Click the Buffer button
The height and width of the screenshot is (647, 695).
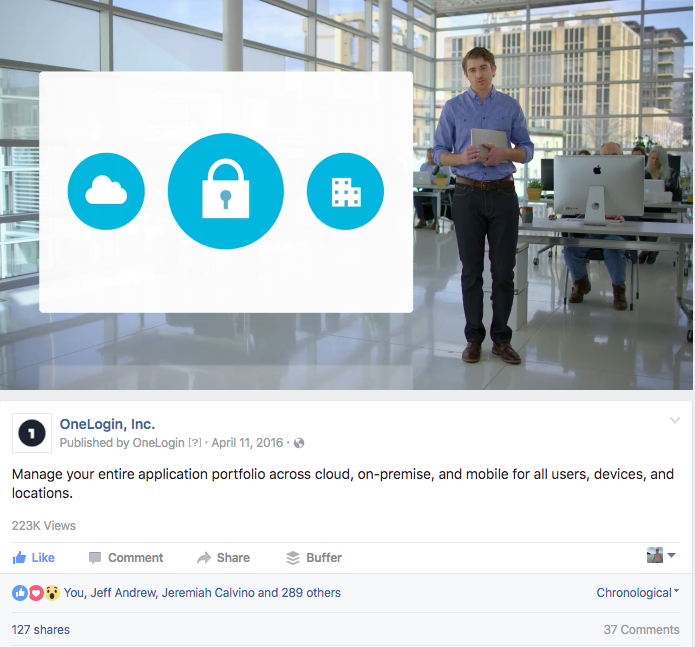pos(314,557)
